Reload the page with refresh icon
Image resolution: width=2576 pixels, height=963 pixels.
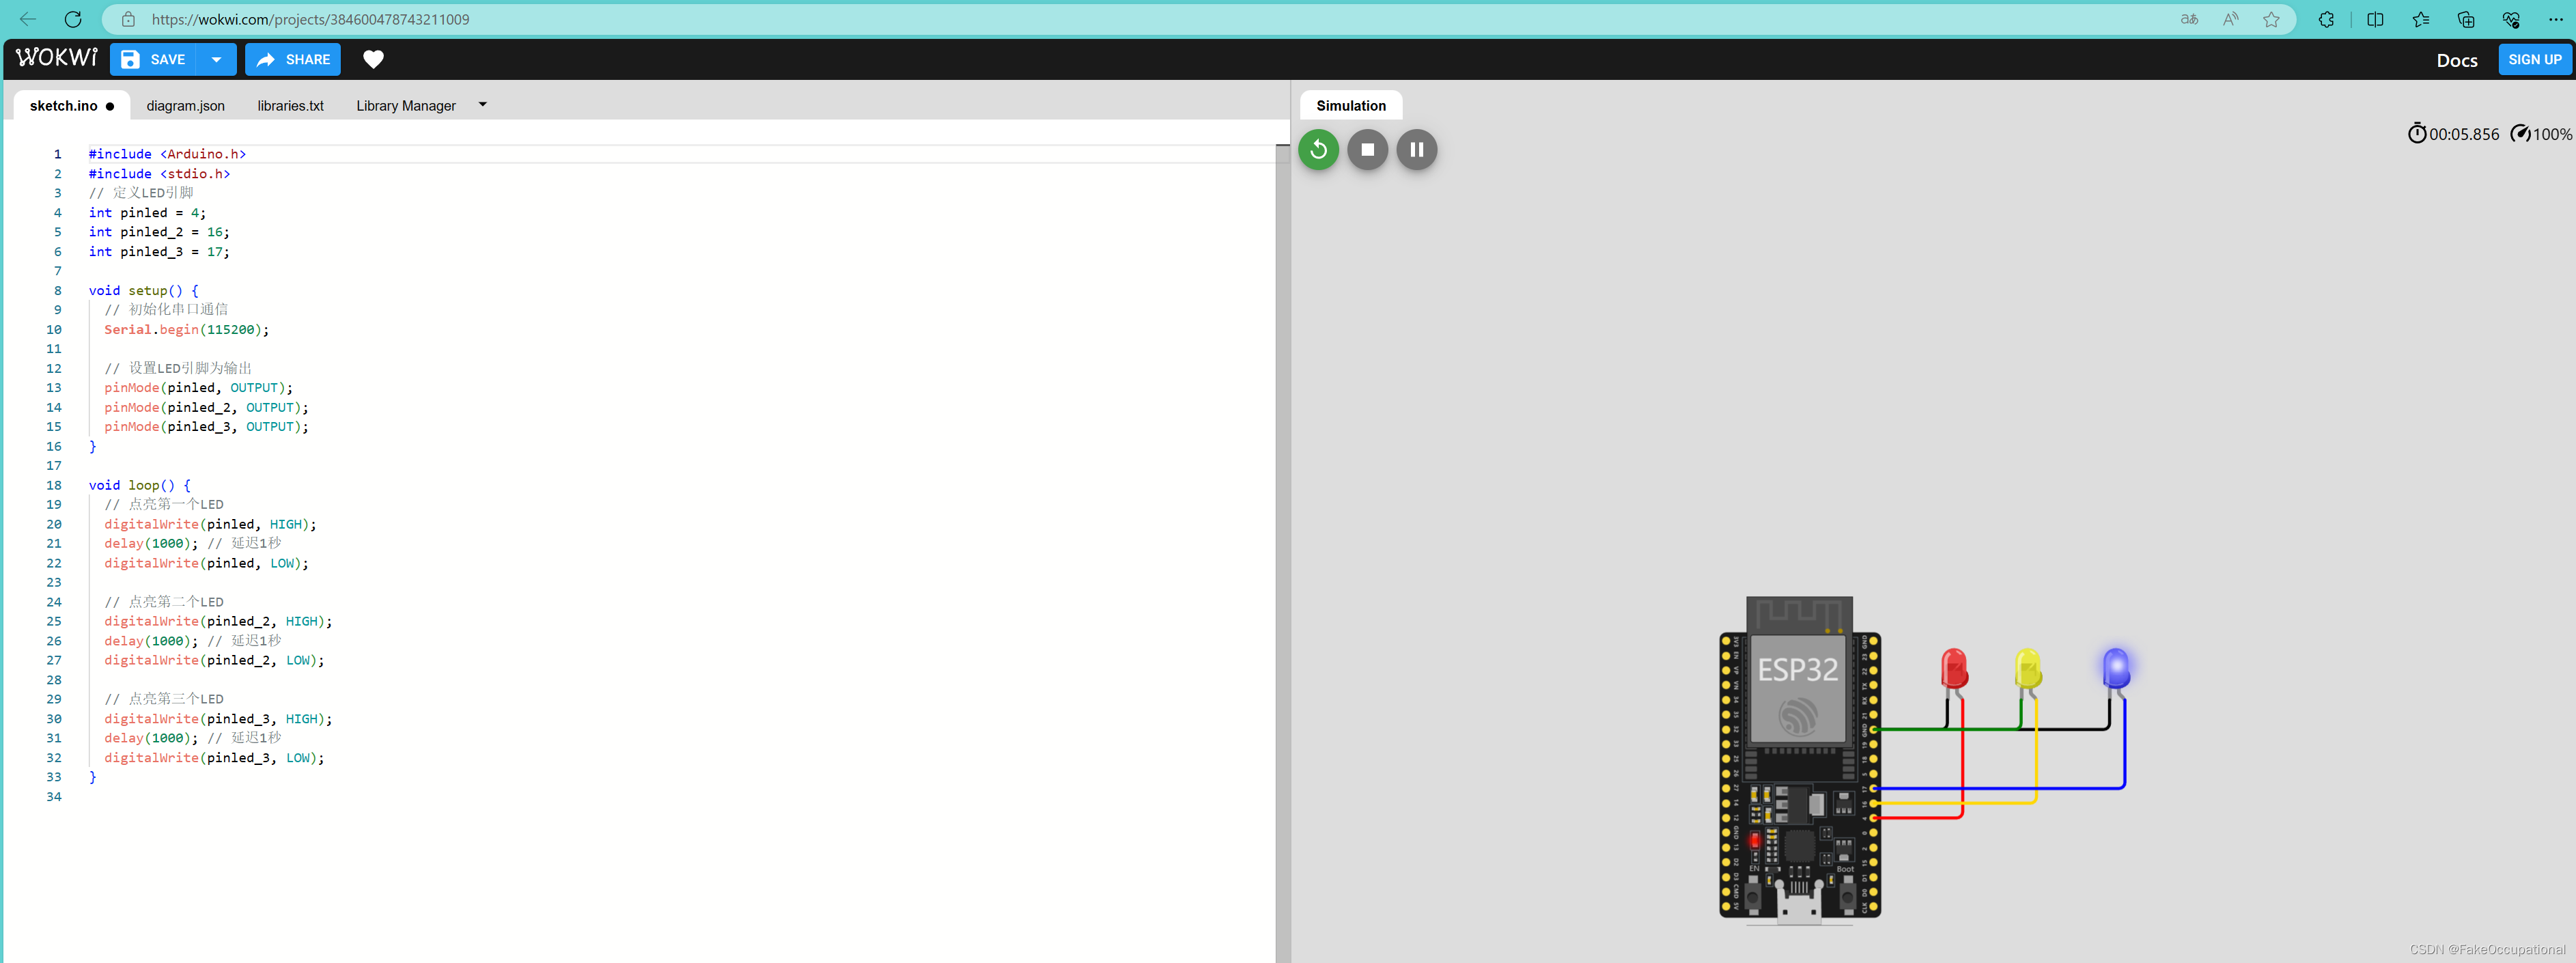pyautogui.click(x=73, y=19)
